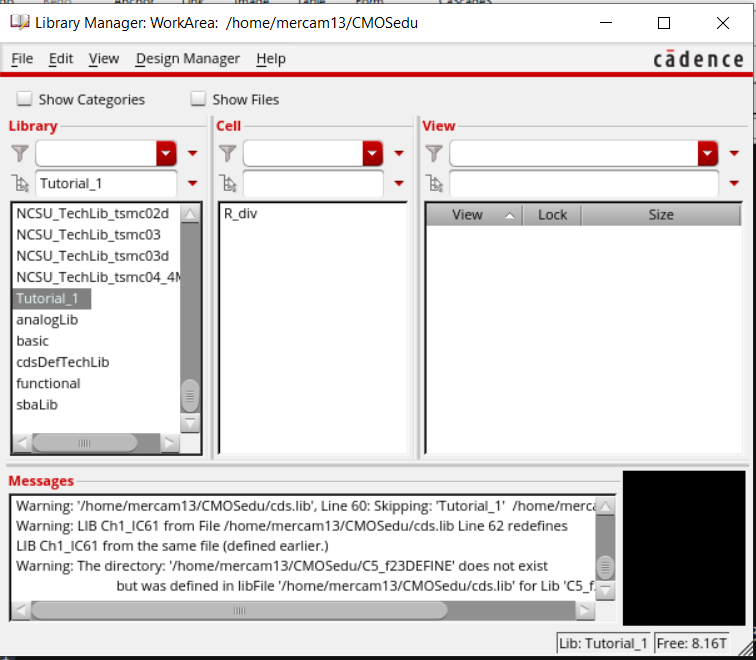Click Library list scroll right arrow
The height and width of the screenshot is (660, 756).
click(x=169, y=443)
